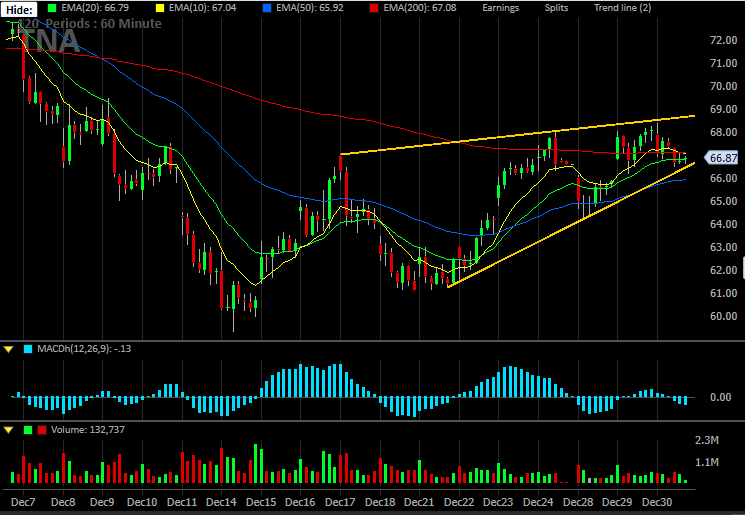Click the Dec24 date label
The image size is (745, 515).
[x=538, y=502]
